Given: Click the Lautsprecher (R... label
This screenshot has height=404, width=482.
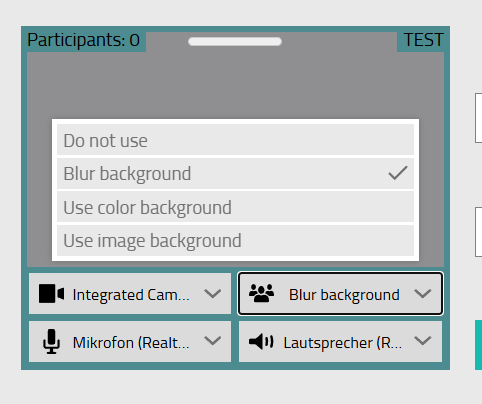Looking at the screenshot, I should click(343, 343).
